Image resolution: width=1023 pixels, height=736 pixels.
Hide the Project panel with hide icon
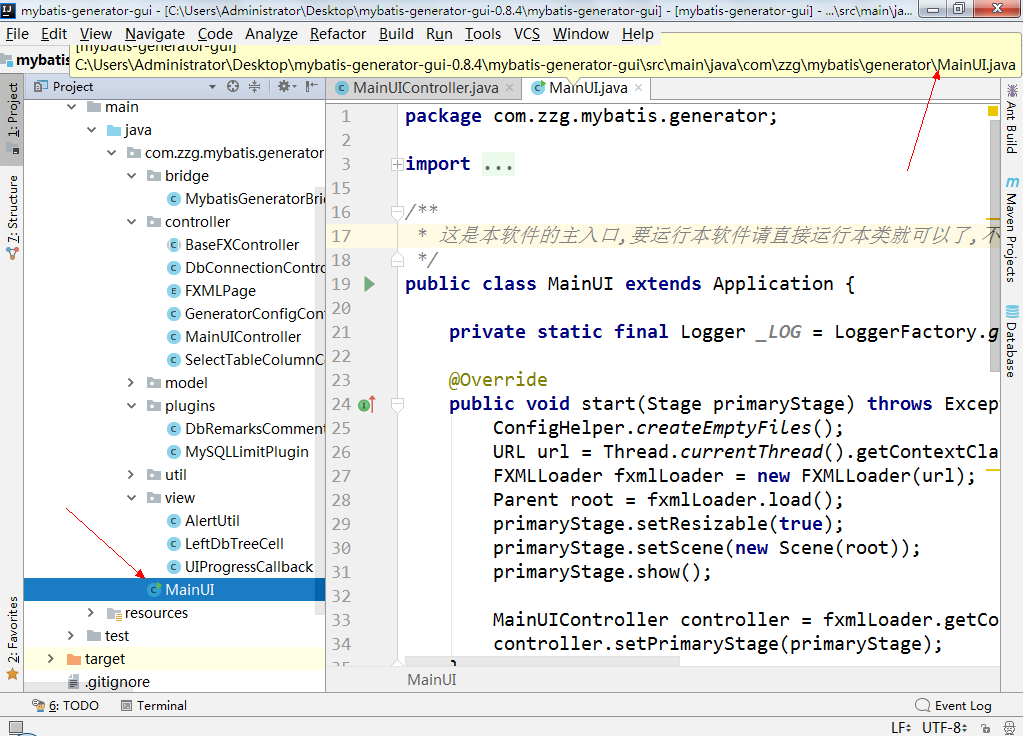(x=312, y=87)
